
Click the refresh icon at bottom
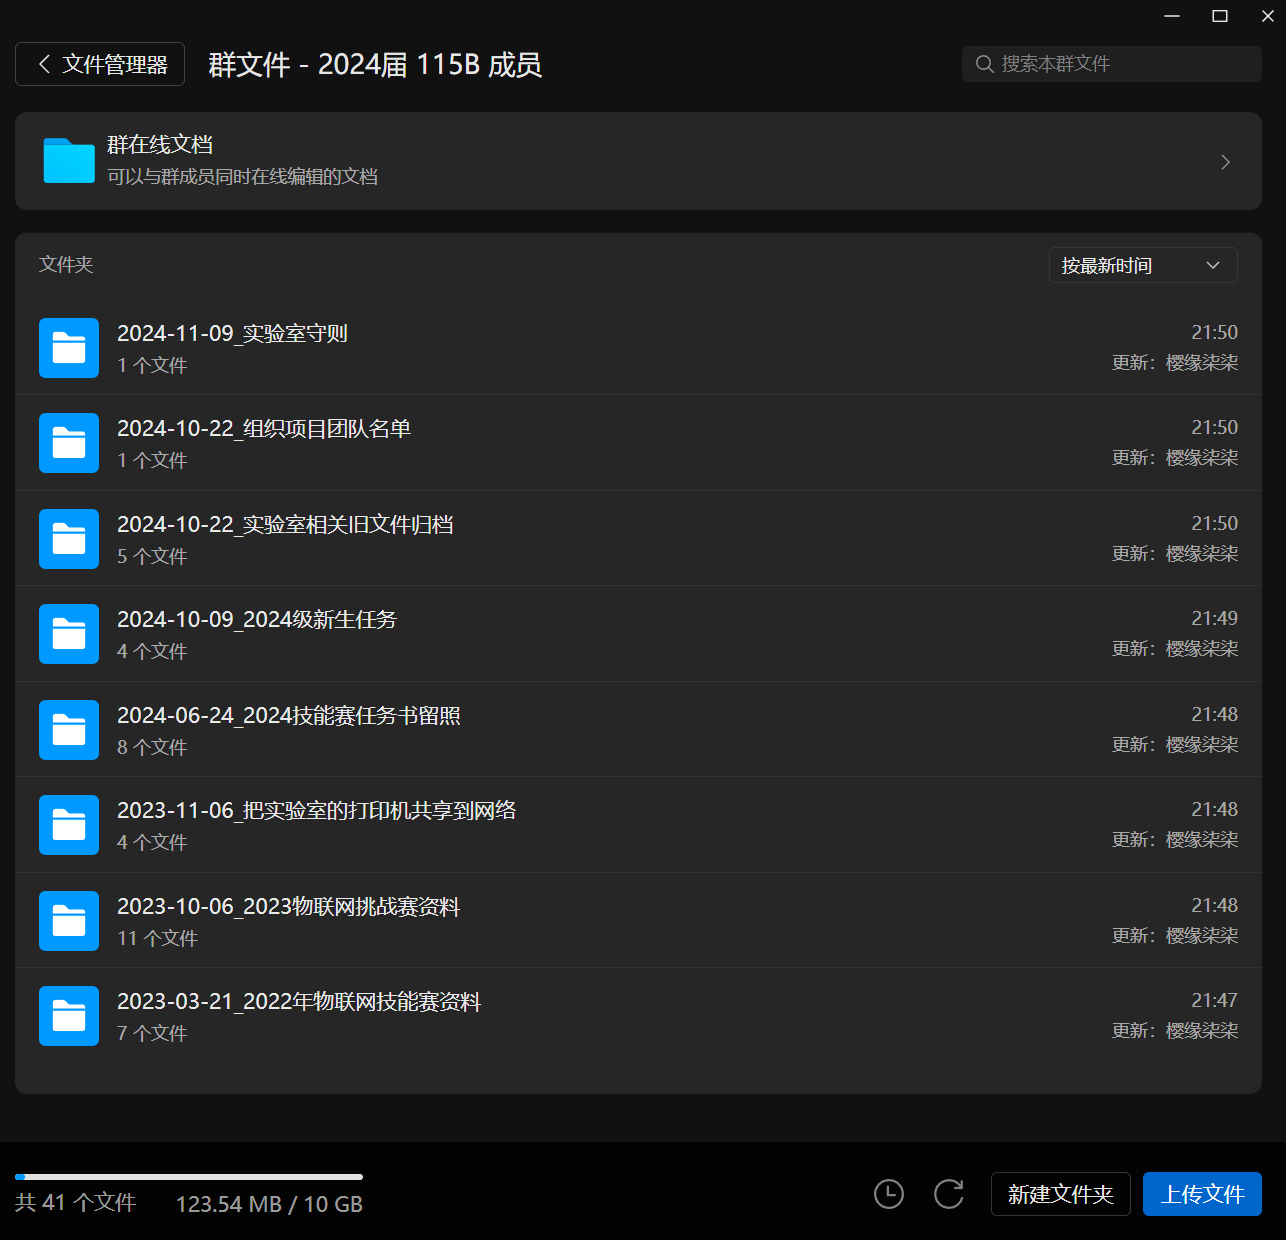coord(948,1194)
